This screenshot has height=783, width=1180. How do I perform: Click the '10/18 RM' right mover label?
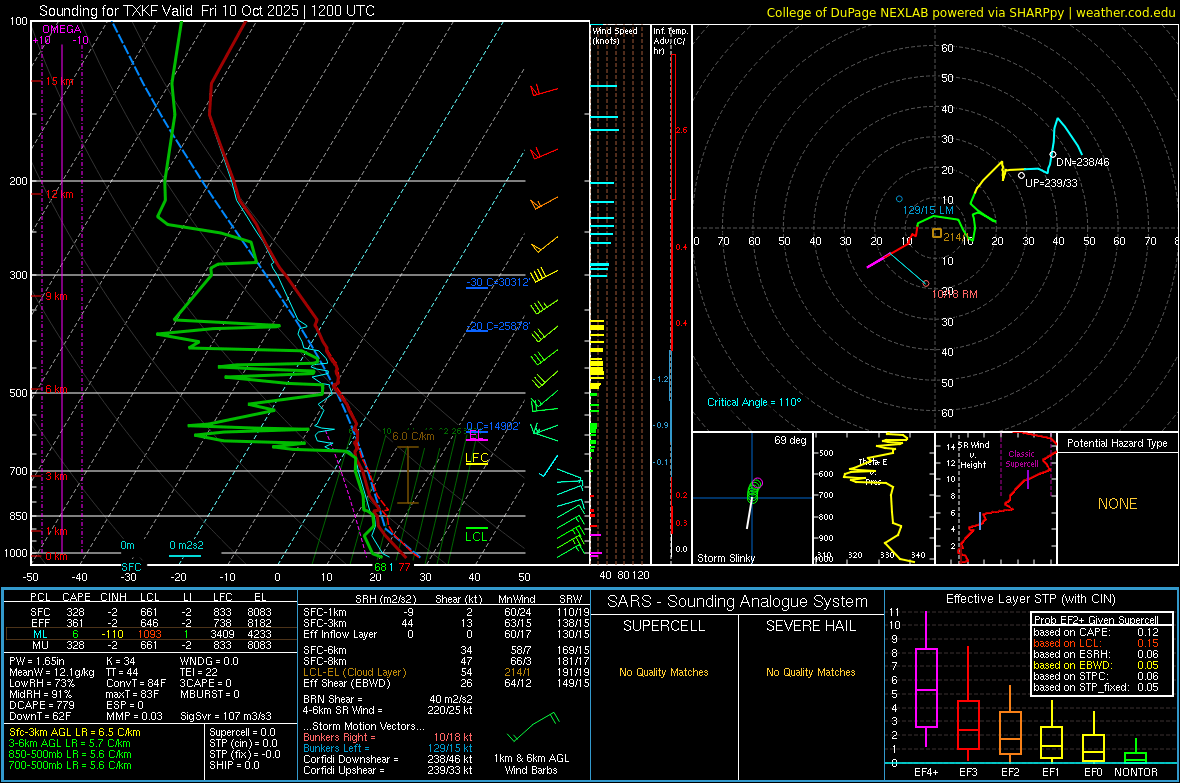tap(954, 294)
